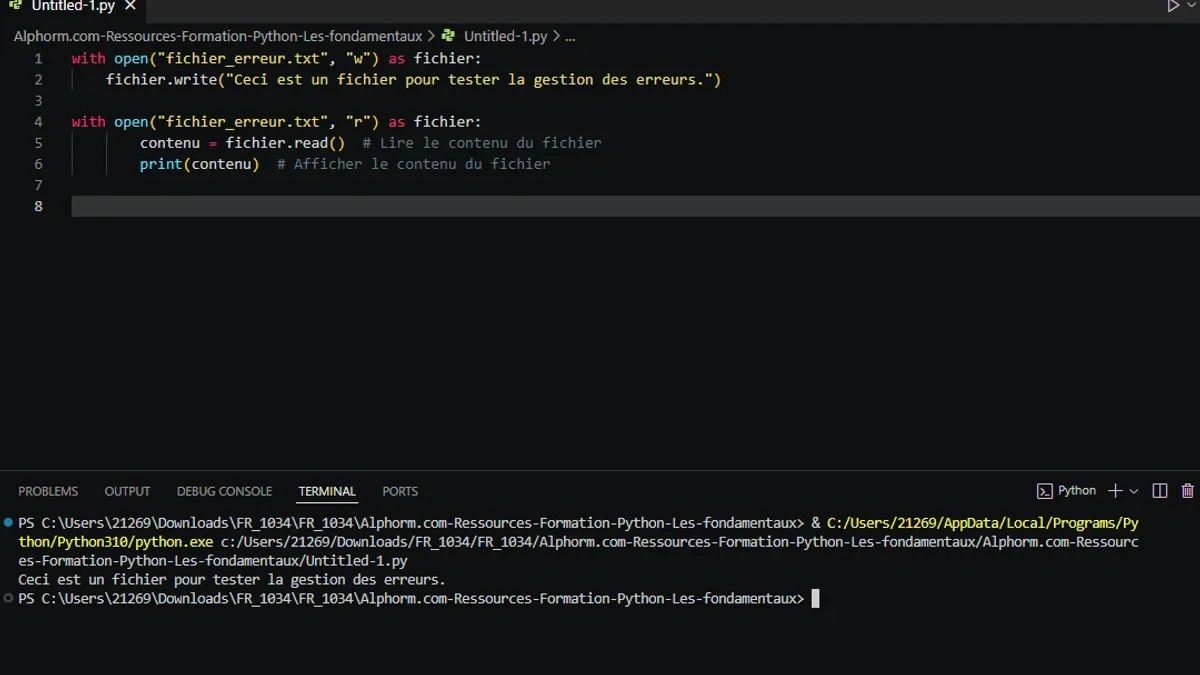Split the terminal pane
The image size is (1200, 675).
pos(1160,491)
